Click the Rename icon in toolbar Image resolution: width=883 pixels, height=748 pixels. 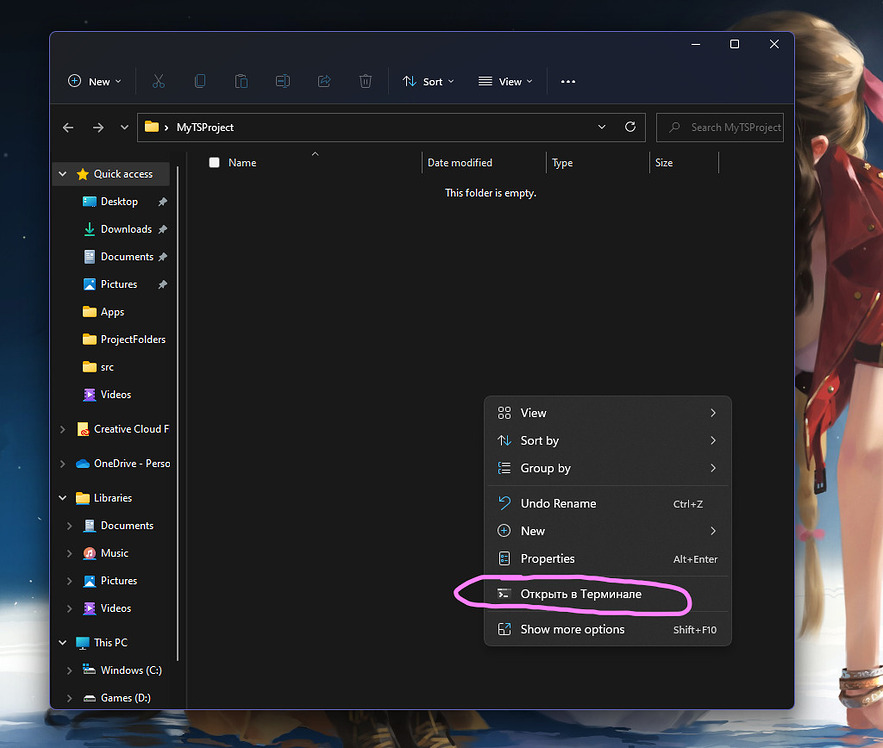(283, 81)
